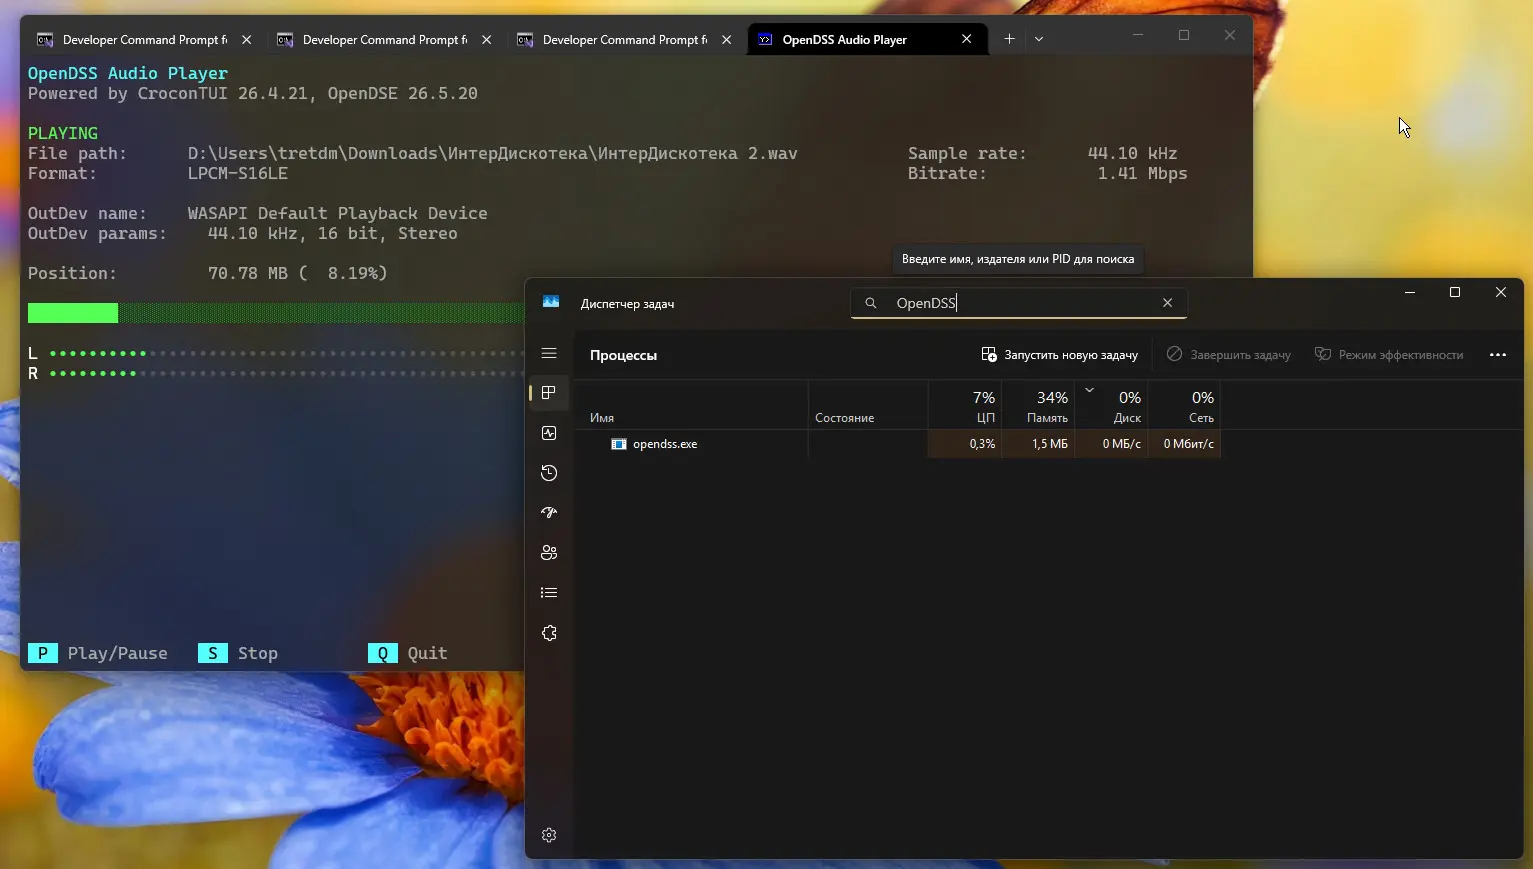The height and width of the screenshot is (869, 1533).
Task: Click the R channel level meter
Action: point(276,373)
